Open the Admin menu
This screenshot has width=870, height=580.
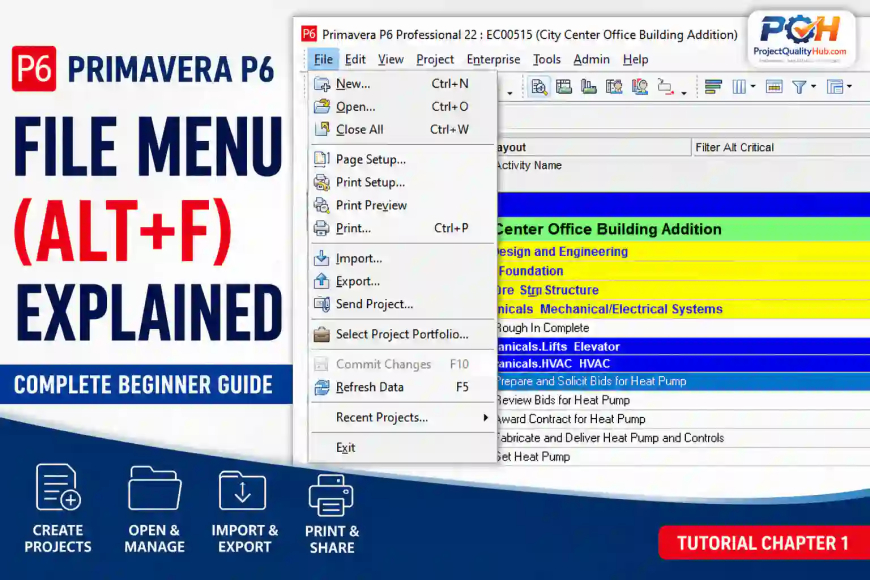[591, 59]
